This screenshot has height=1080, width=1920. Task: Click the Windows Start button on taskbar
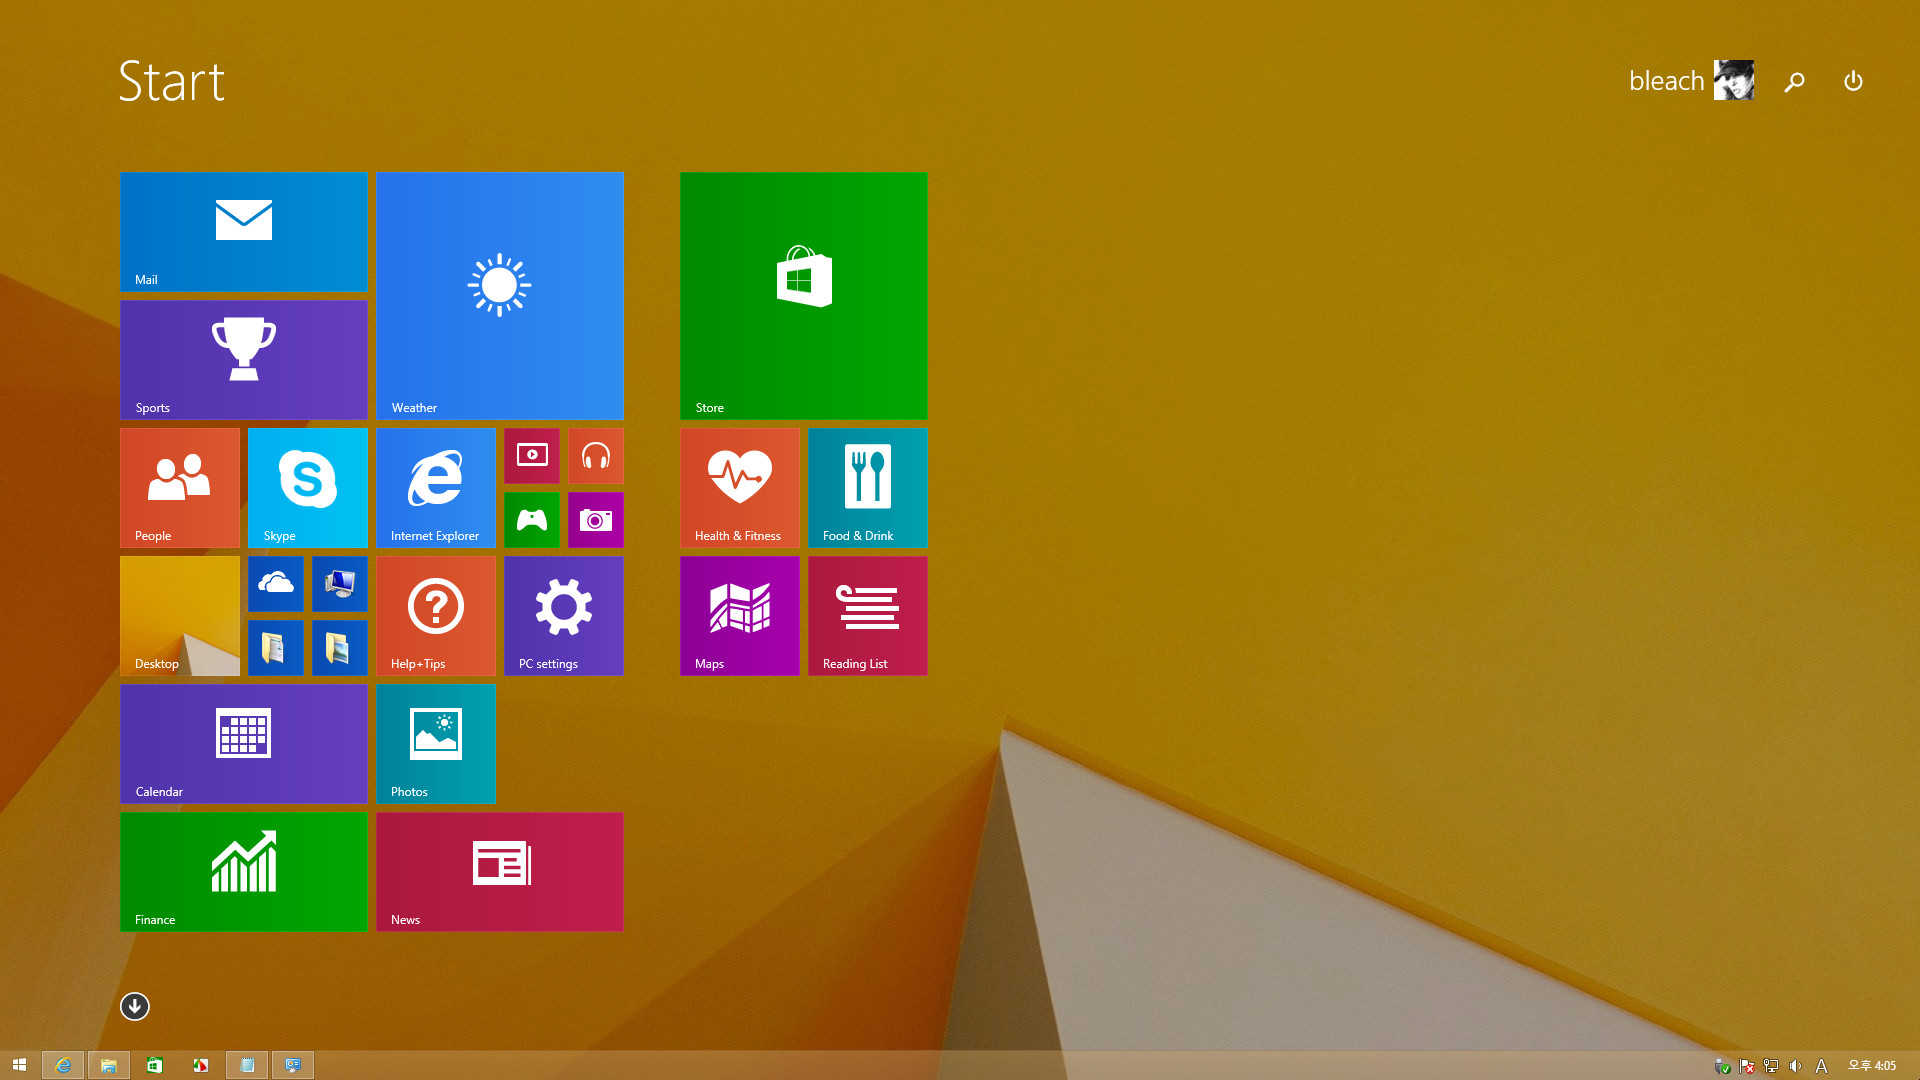[19, 1065]
